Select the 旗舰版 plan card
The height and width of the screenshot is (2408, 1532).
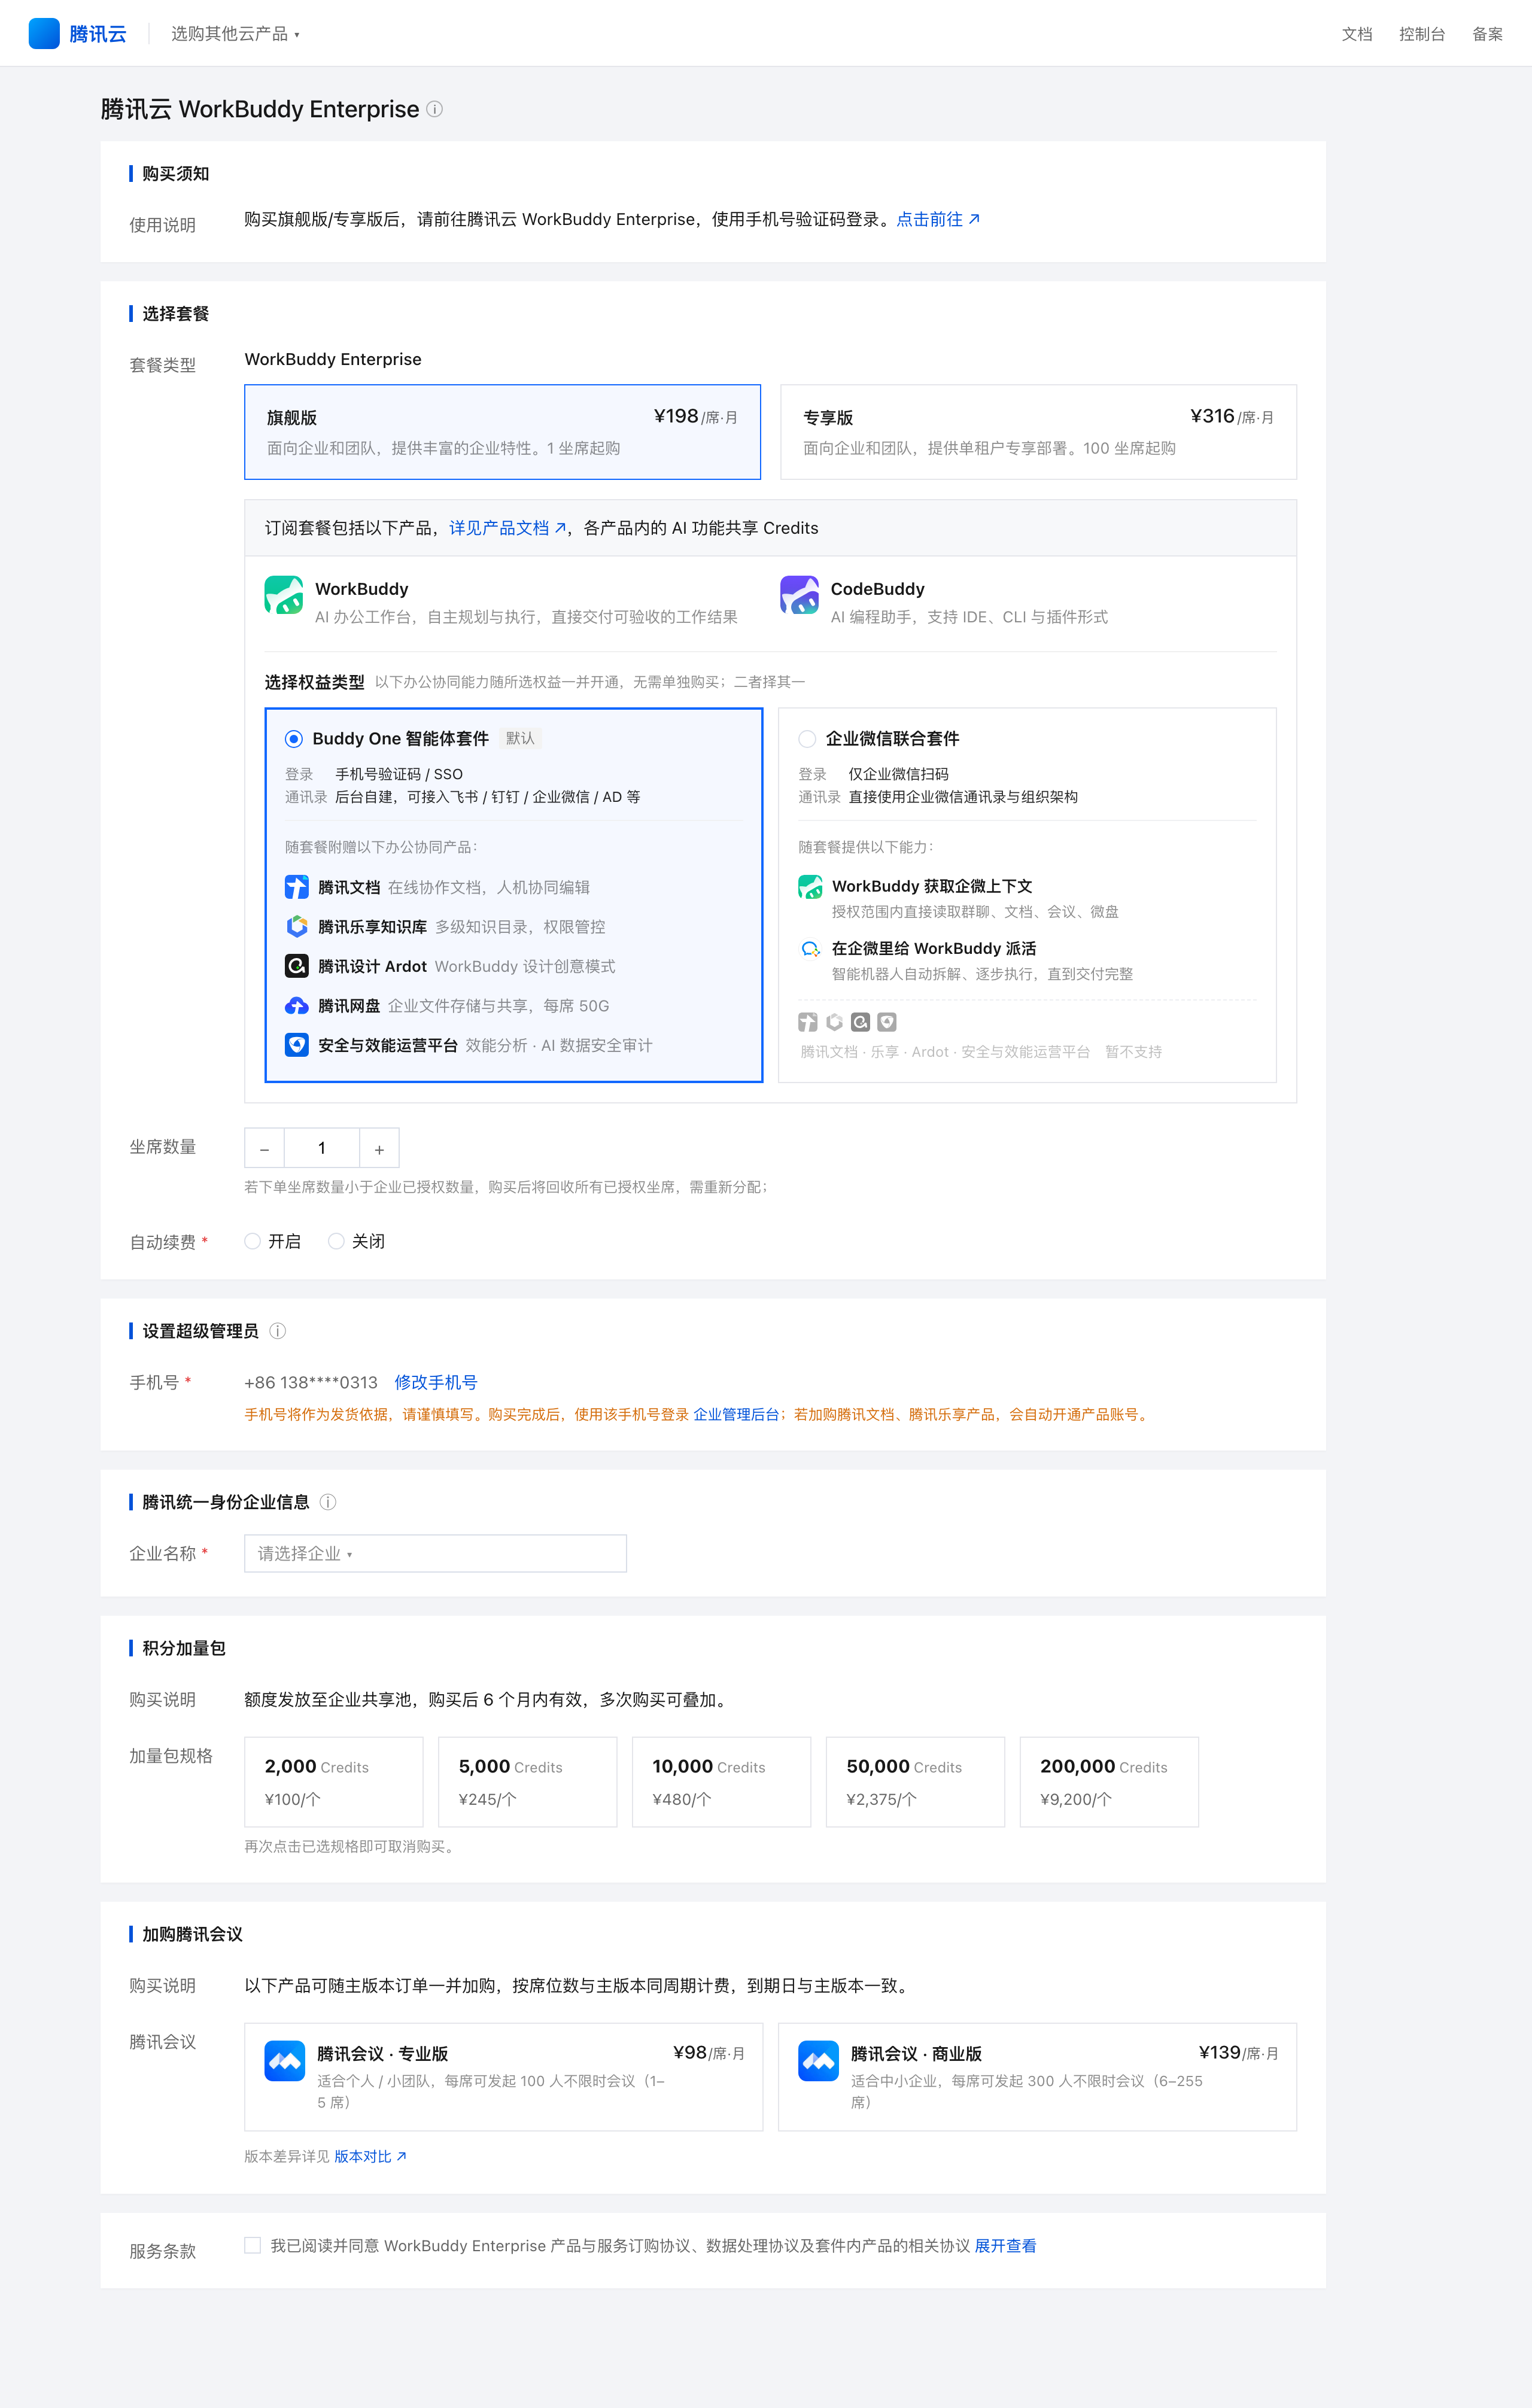pyautogui.click(x=502, y=432)
